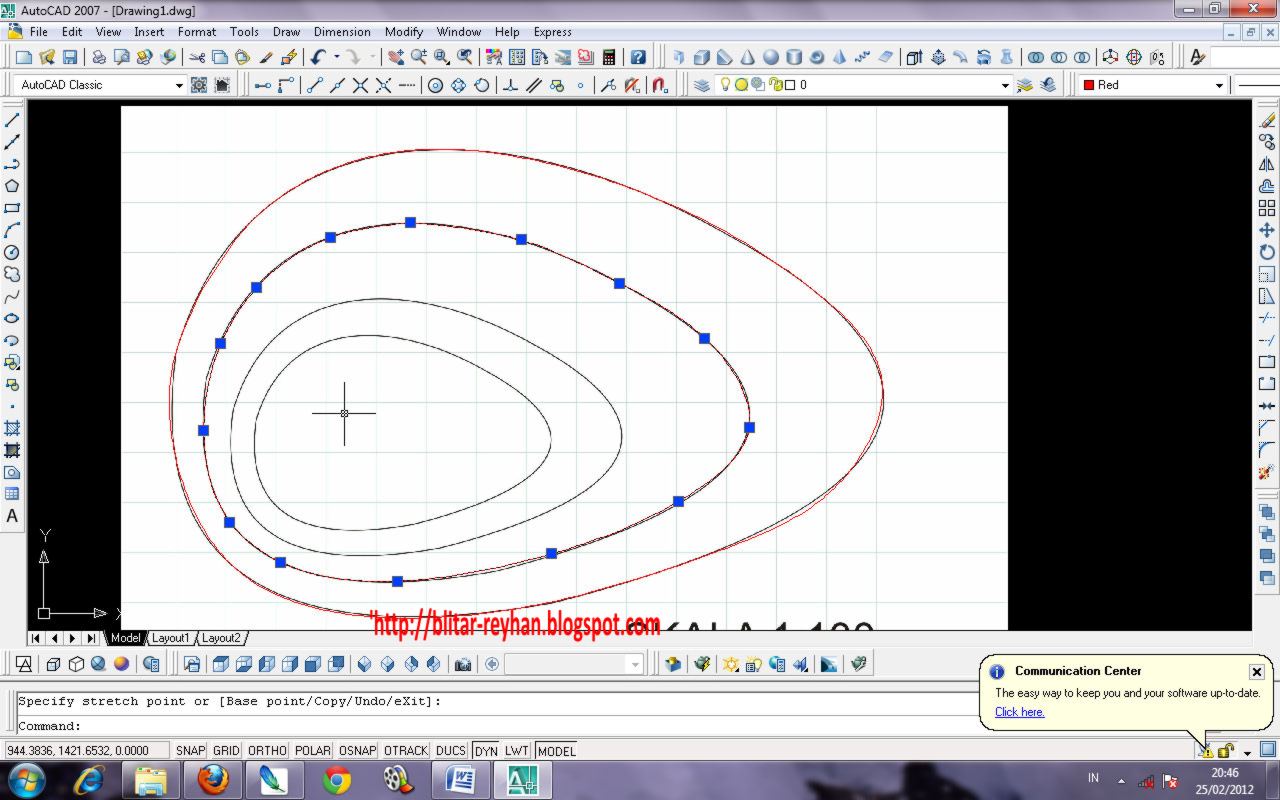
Task: Click the Erase tool in the Modify toolbar
Action: 1267,120
